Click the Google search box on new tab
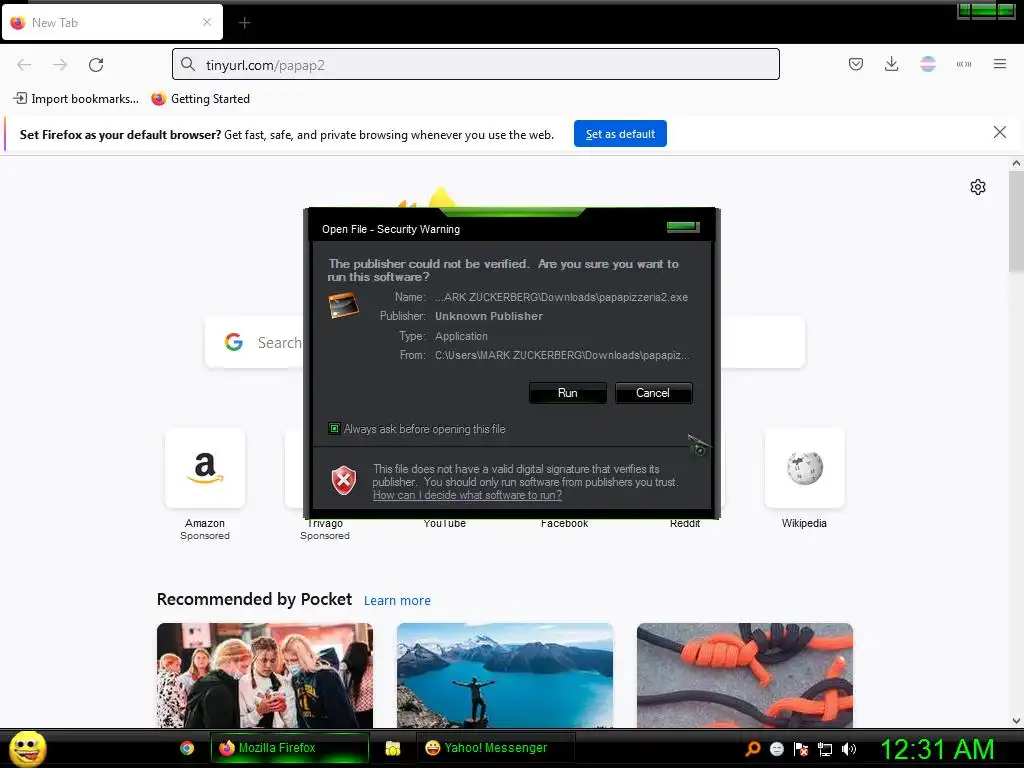Viewport: 1024px width, 768px height. pos(505,342)
